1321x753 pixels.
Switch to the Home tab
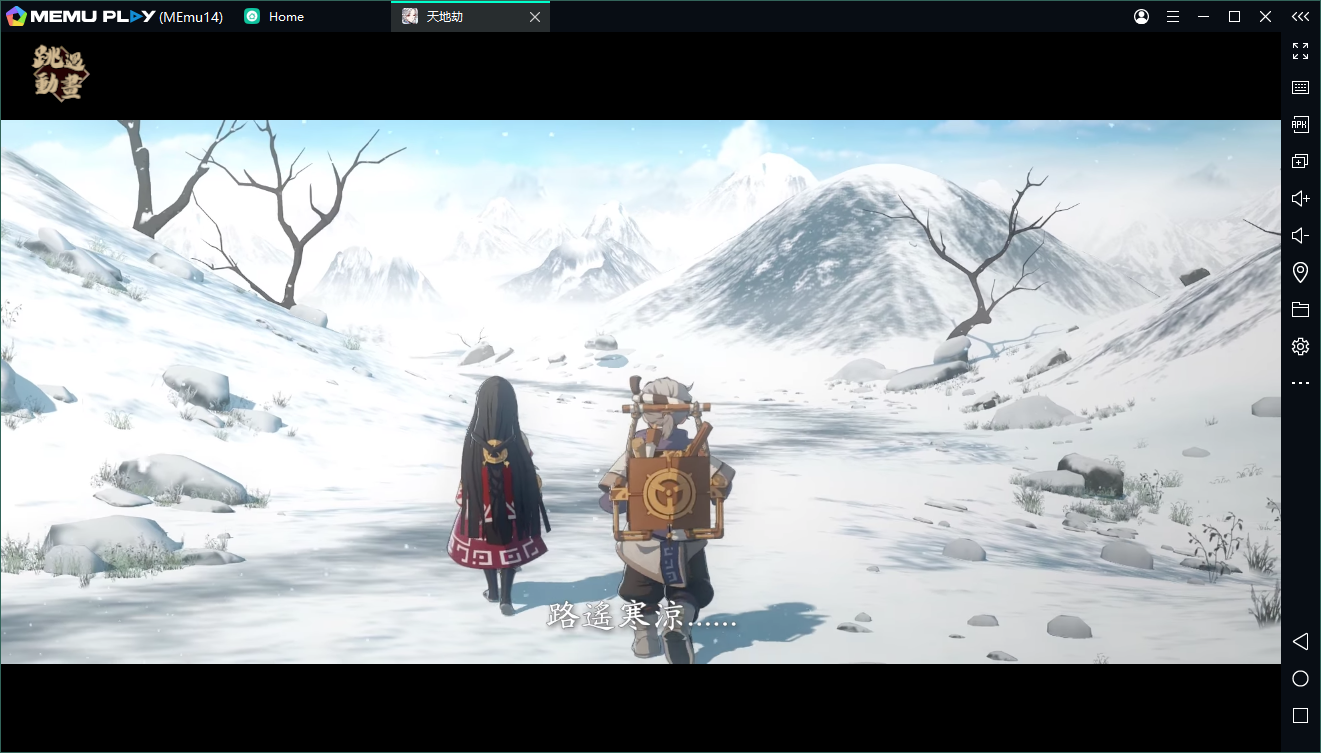pyautogui.click(x=285, y=17)
